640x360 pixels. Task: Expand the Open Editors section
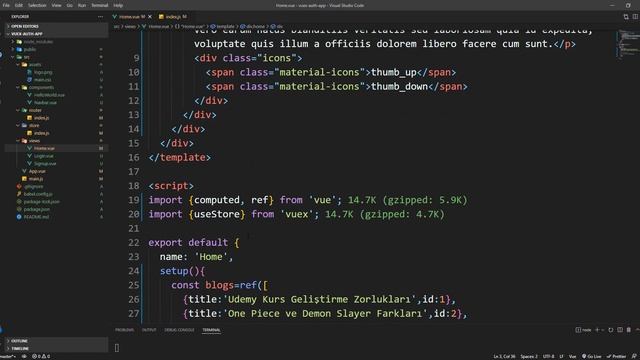pyautogui.click(x=57, y=26)
